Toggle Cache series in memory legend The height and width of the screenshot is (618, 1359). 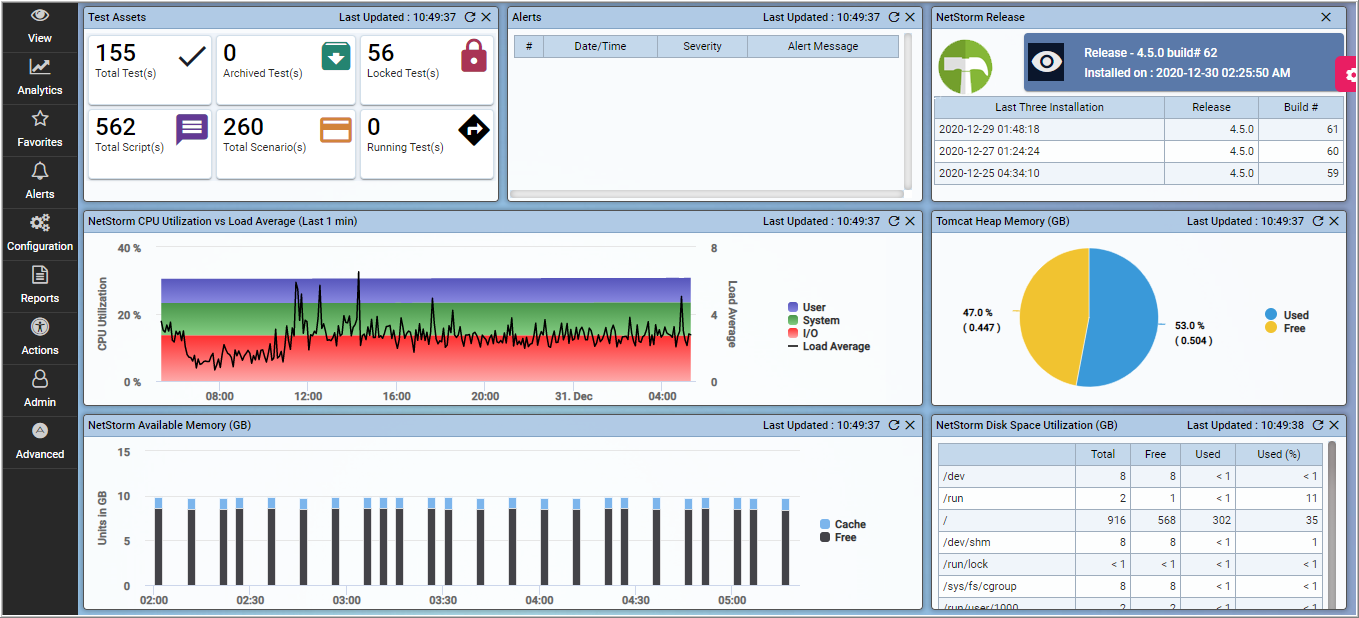(x=843, y=524)
